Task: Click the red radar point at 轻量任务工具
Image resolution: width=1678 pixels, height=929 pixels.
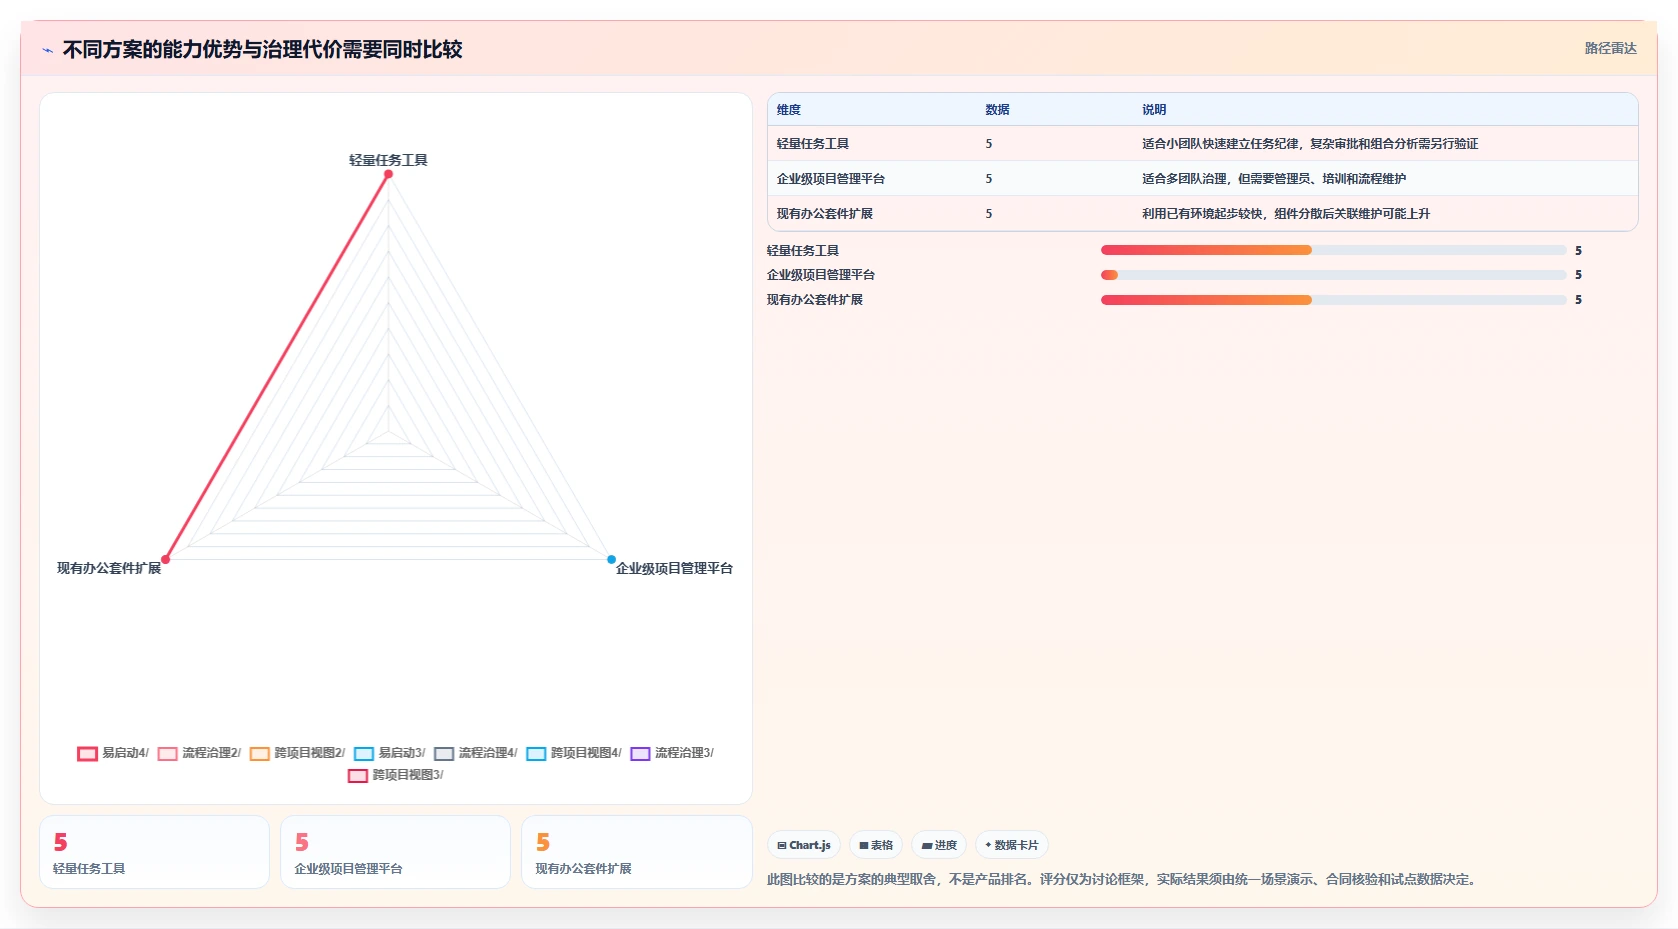Action: pyautogui.click(x=388, y=174)
